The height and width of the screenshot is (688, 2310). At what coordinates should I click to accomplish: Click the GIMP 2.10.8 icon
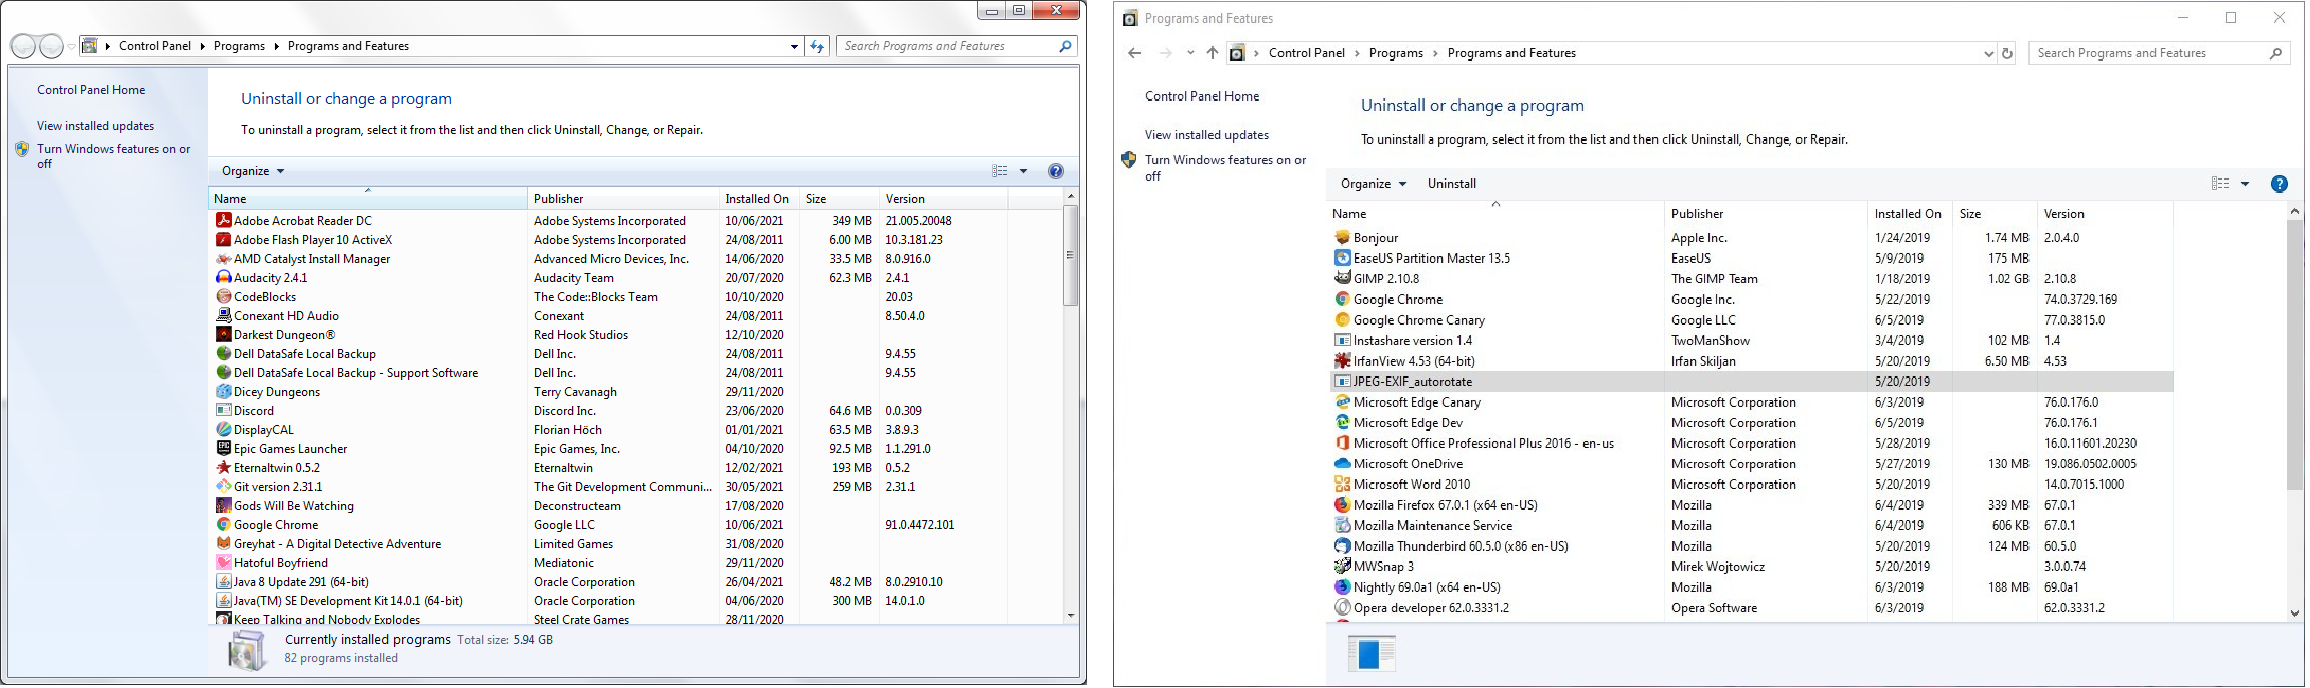[x=1342, y=279]
